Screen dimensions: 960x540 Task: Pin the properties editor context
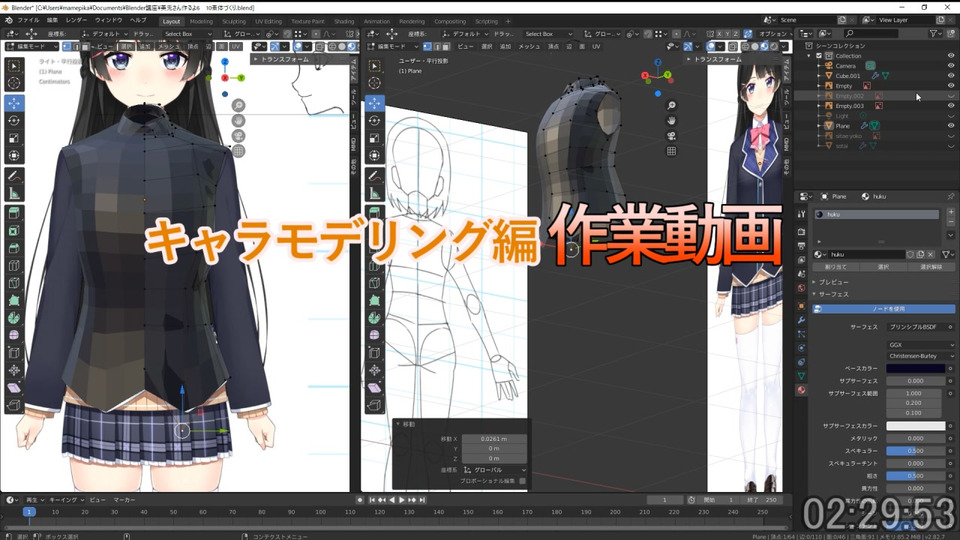[x=950, y=197]
